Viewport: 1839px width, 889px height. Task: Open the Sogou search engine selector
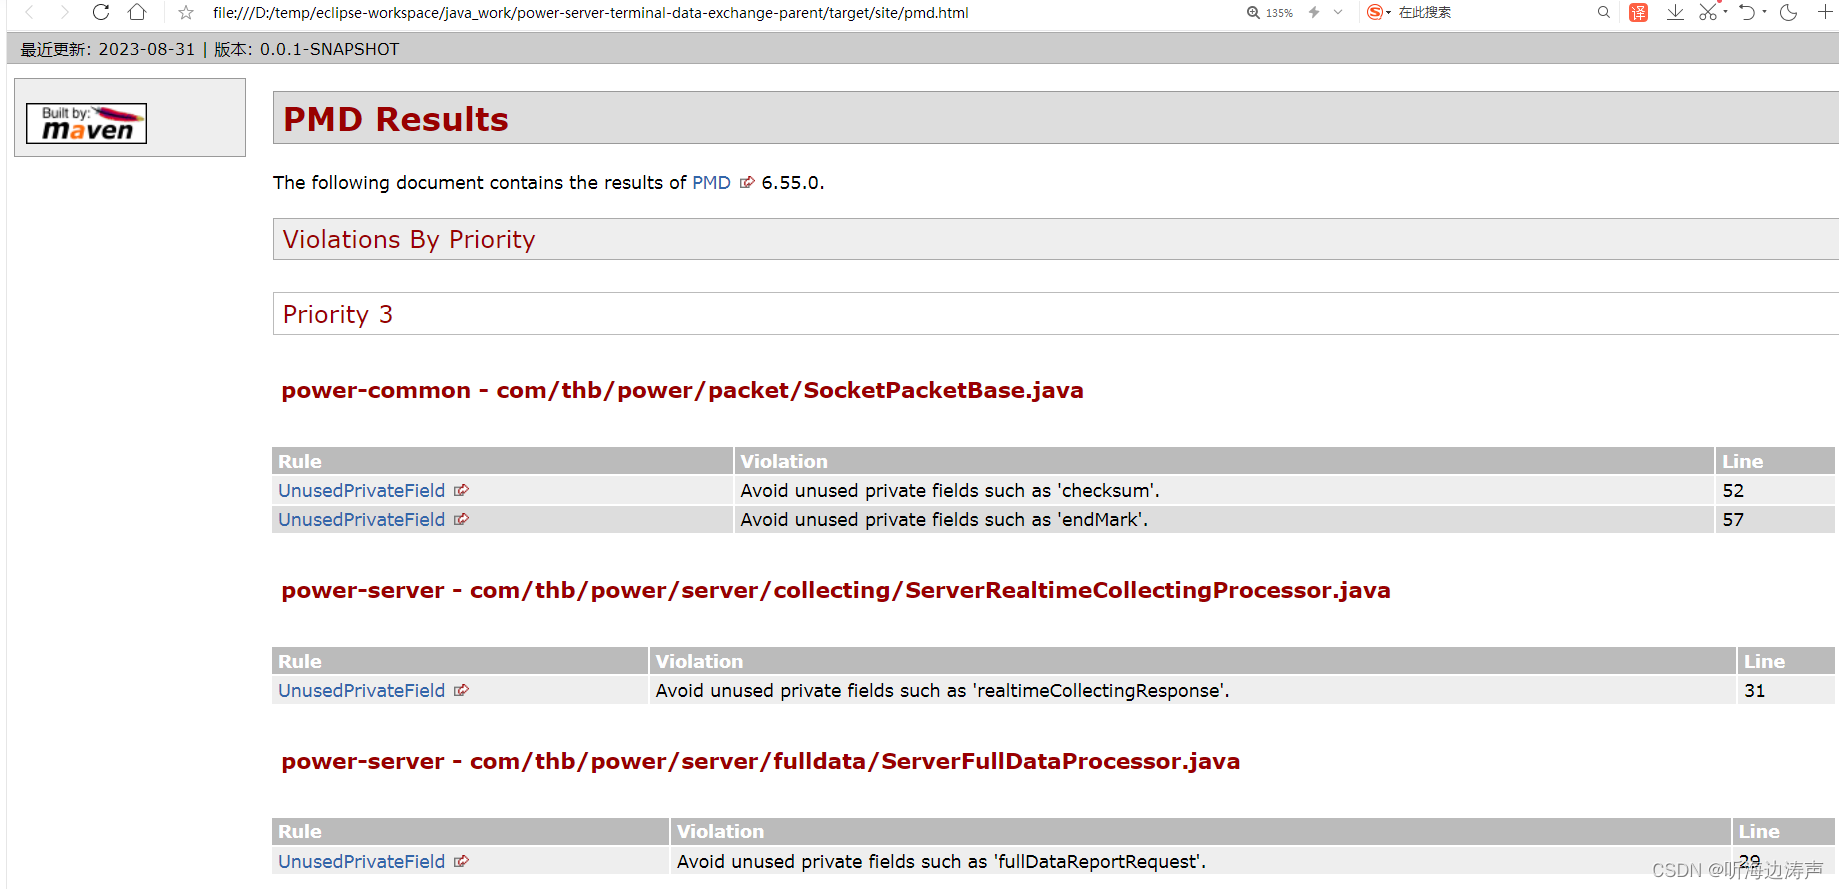(x=1379, y=12)
